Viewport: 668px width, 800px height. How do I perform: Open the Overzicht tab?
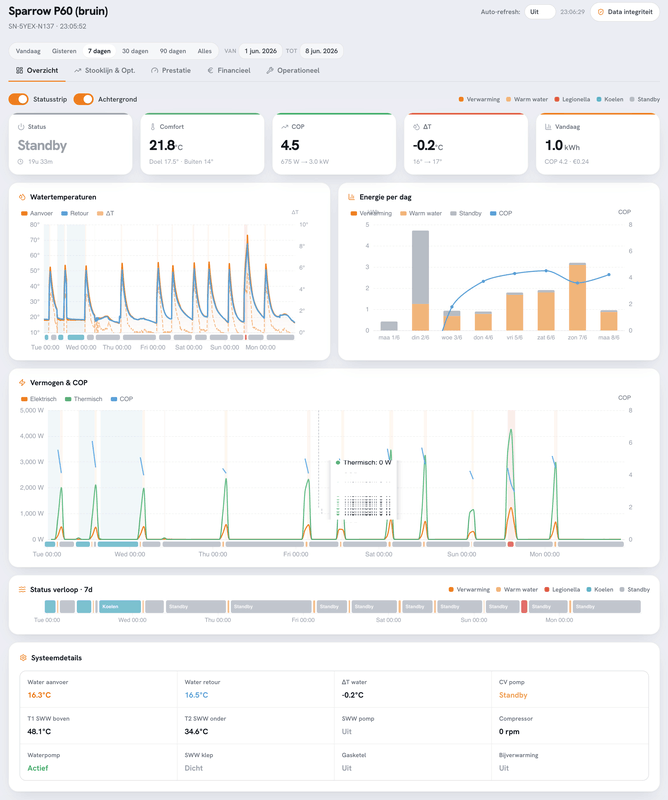(x=37, y=70)
